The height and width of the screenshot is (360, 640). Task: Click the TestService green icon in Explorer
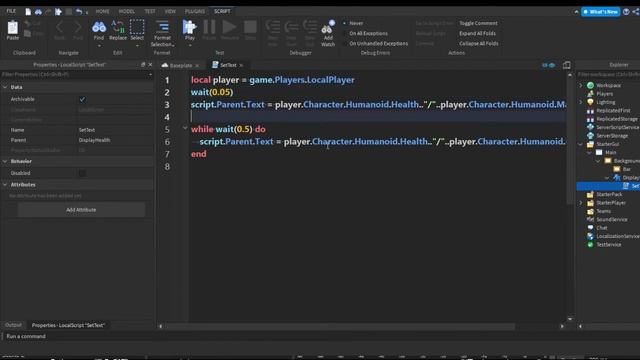click(x=590, y=244)
